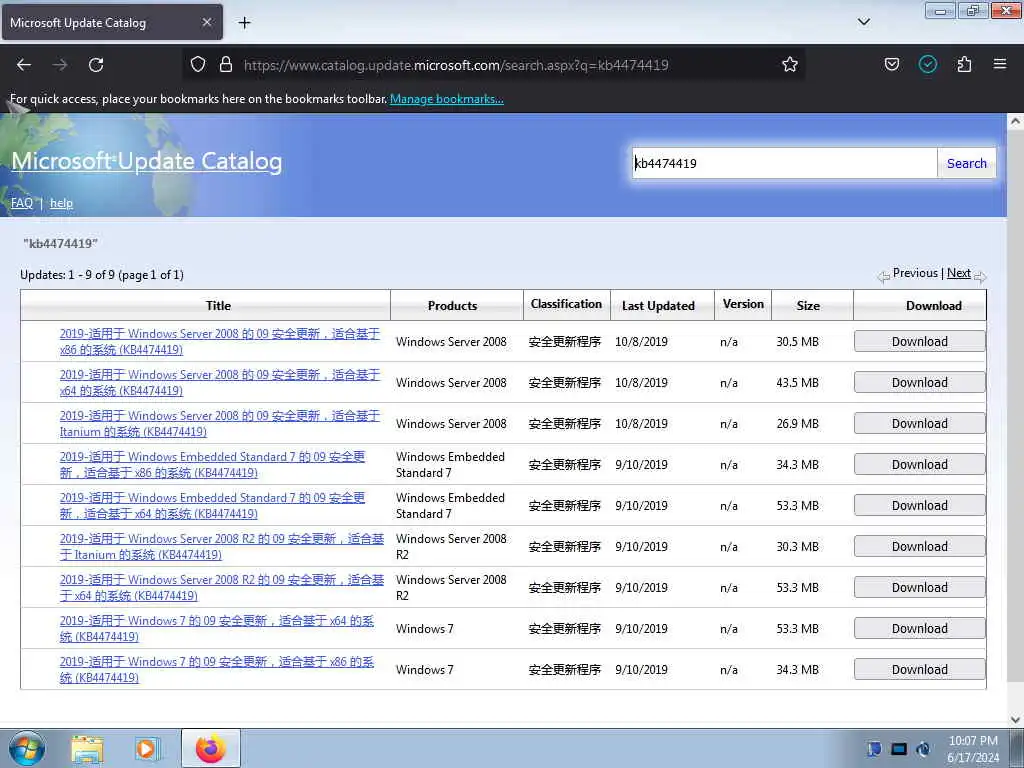1024x768 pixels.
Task: Open Windows 7 x86 update link
Action: [217, 669]
